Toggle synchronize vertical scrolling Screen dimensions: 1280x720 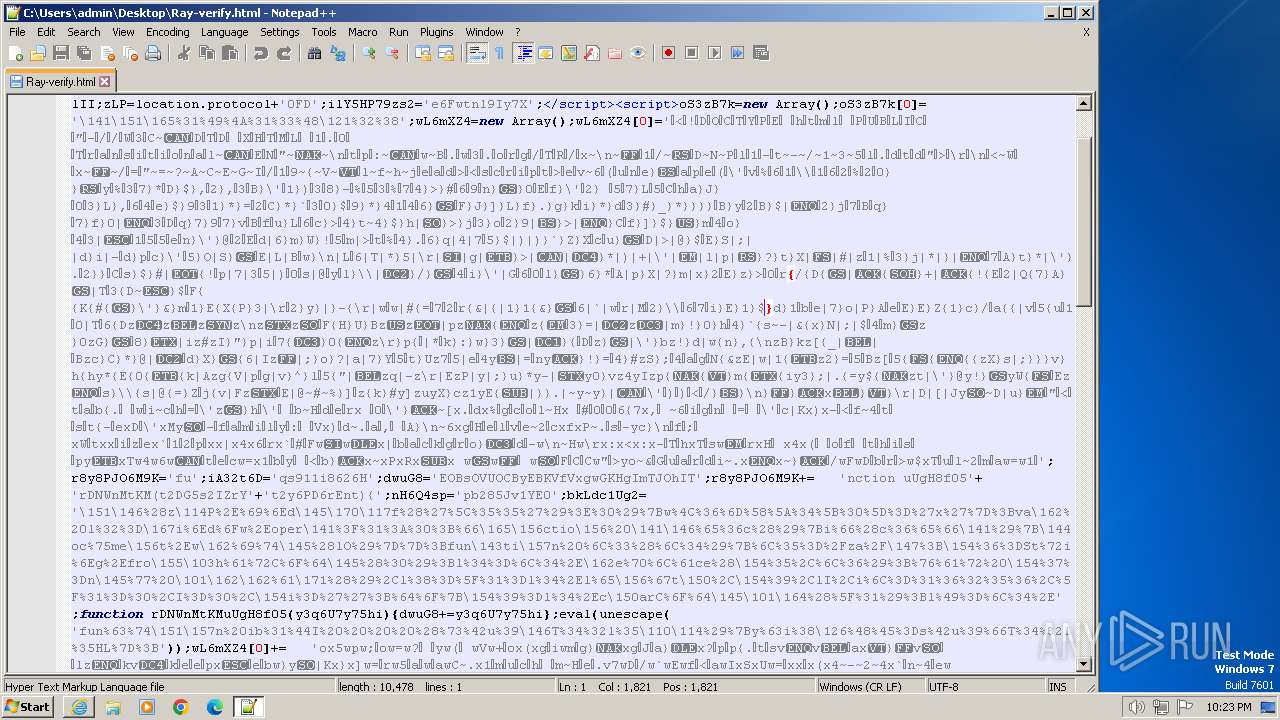pos(423,53)
